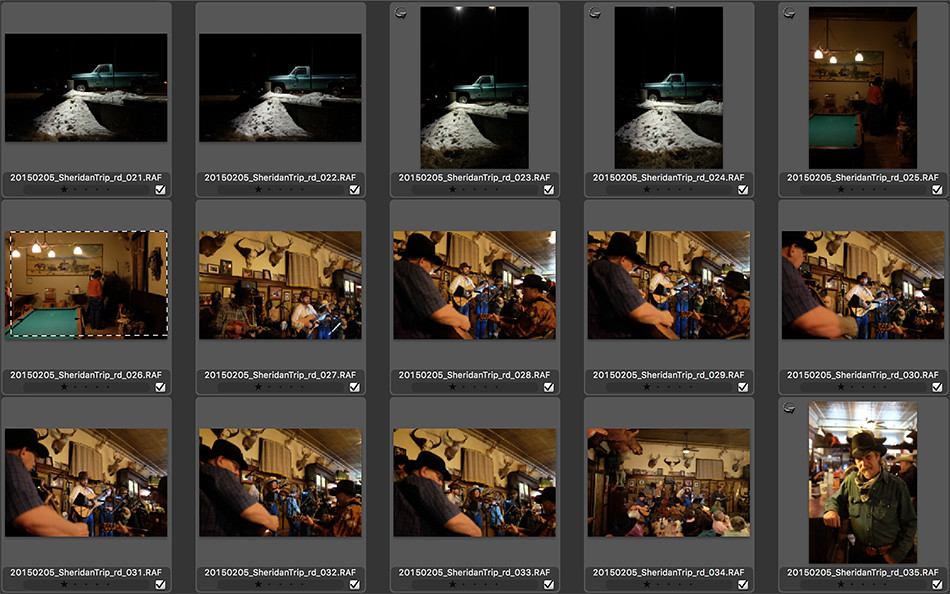Select the band thumbnail 033
Viewport: 950px width, 594px height.
click(474, 482)
